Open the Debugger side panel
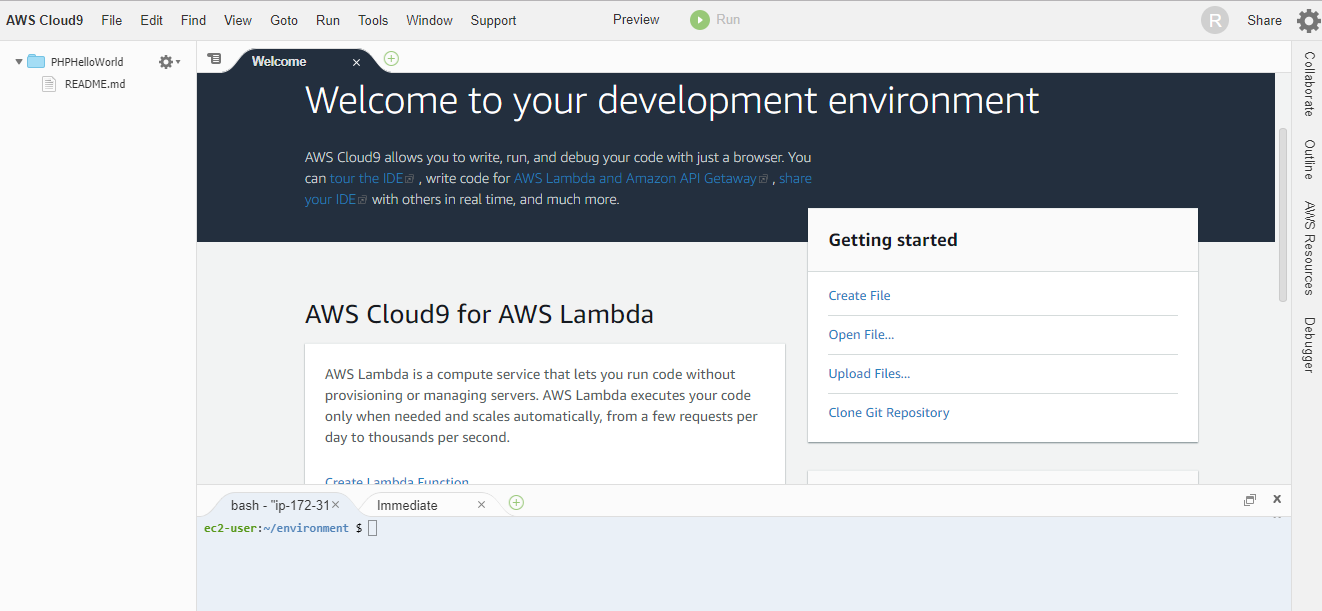1322x611 pixels. click(x=1308, y=345)
